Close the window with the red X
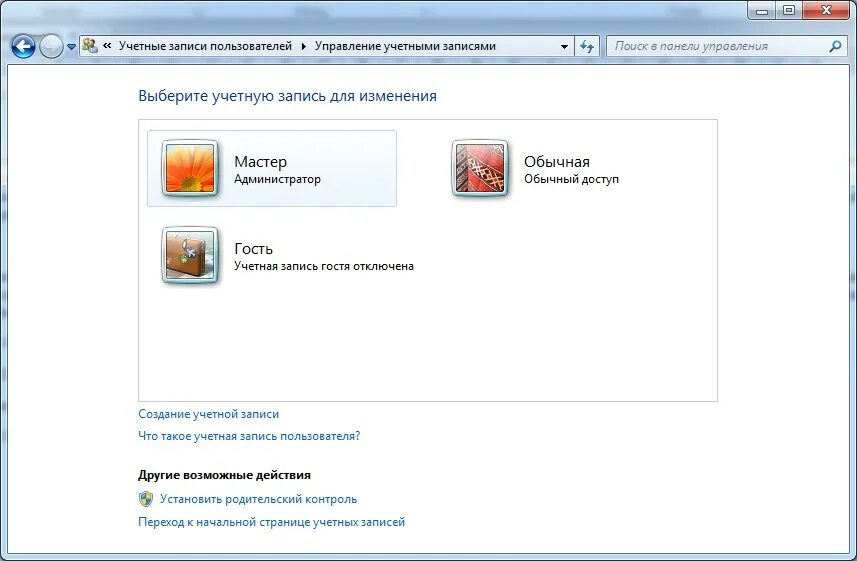857x561 pixels. (x=826, y=10)
